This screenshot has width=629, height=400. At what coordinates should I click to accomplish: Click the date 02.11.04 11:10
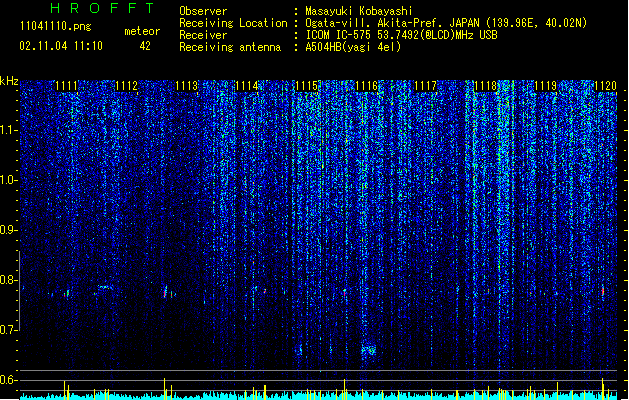click(61, 46)
